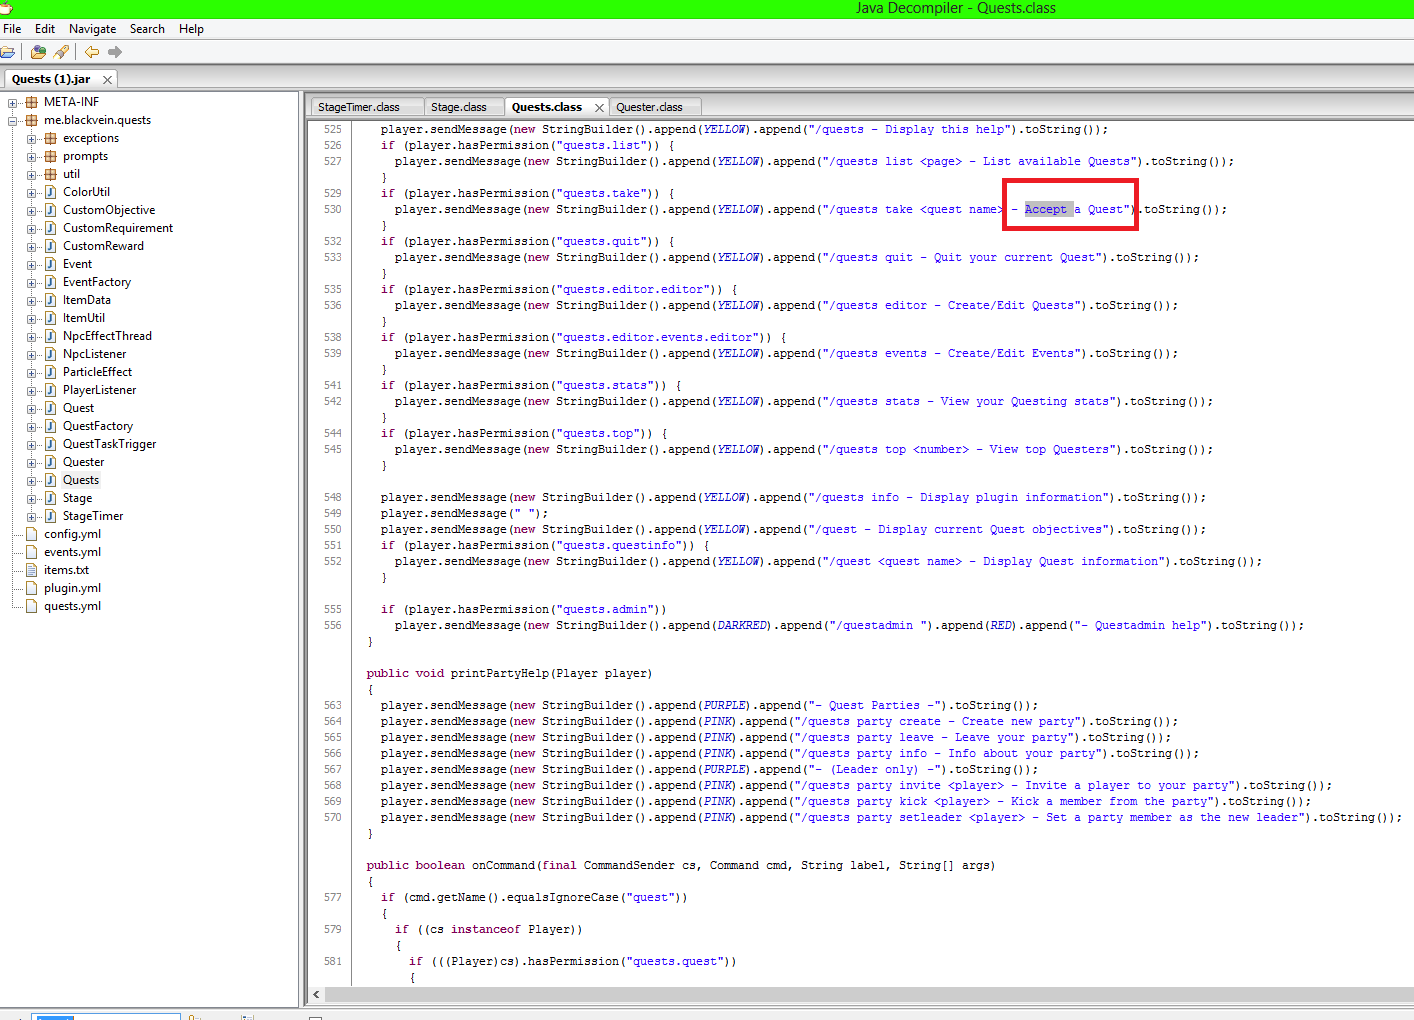This screenshot has height=1020, width=1414.
Task: Switch to the Quester.class tab
Action: (649, 107)
